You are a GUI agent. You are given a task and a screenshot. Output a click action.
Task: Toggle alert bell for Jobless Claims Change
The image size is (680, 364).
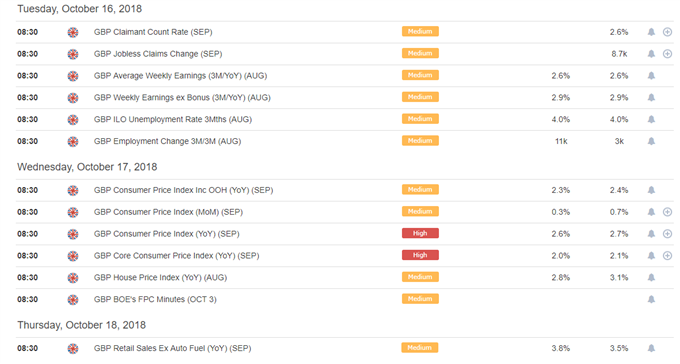coord(651,54)
